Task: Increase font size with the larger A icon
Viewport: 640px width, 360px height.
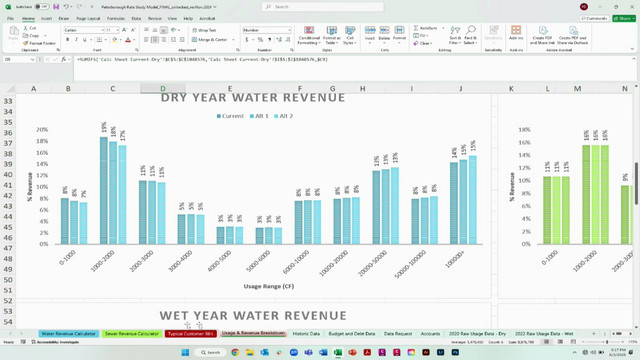Action: click(124, 30)
